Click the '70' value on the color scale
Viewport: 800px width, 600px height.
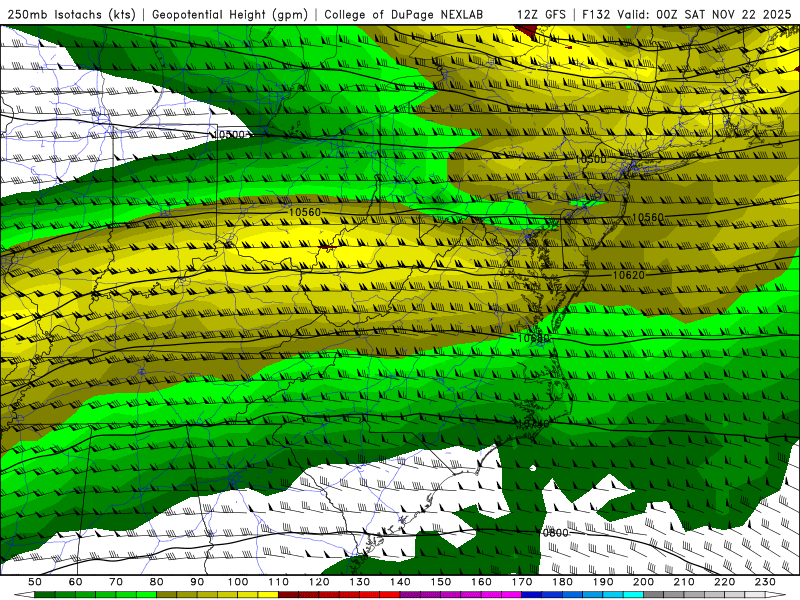[x=116, y=582]
